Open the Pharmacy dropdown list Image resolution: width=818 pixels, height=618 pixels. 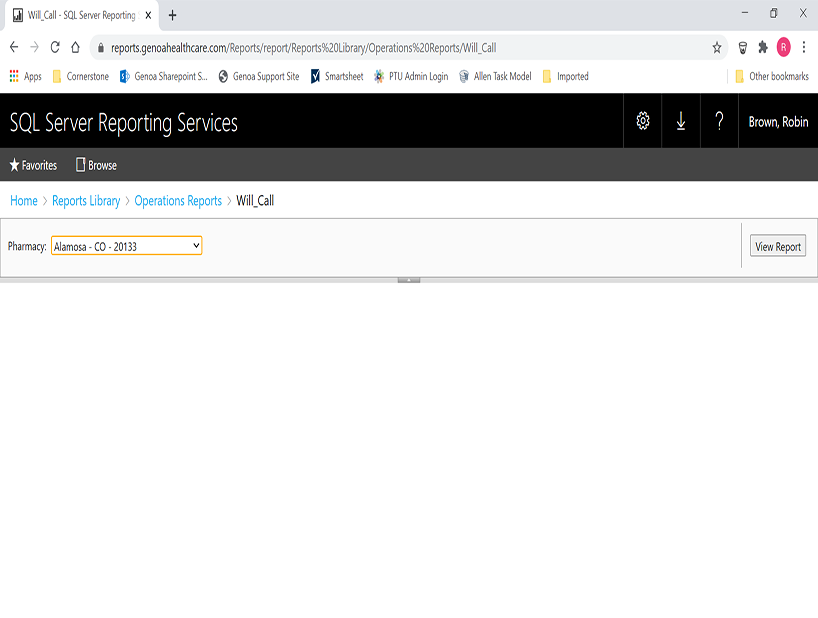click(127, 245)
